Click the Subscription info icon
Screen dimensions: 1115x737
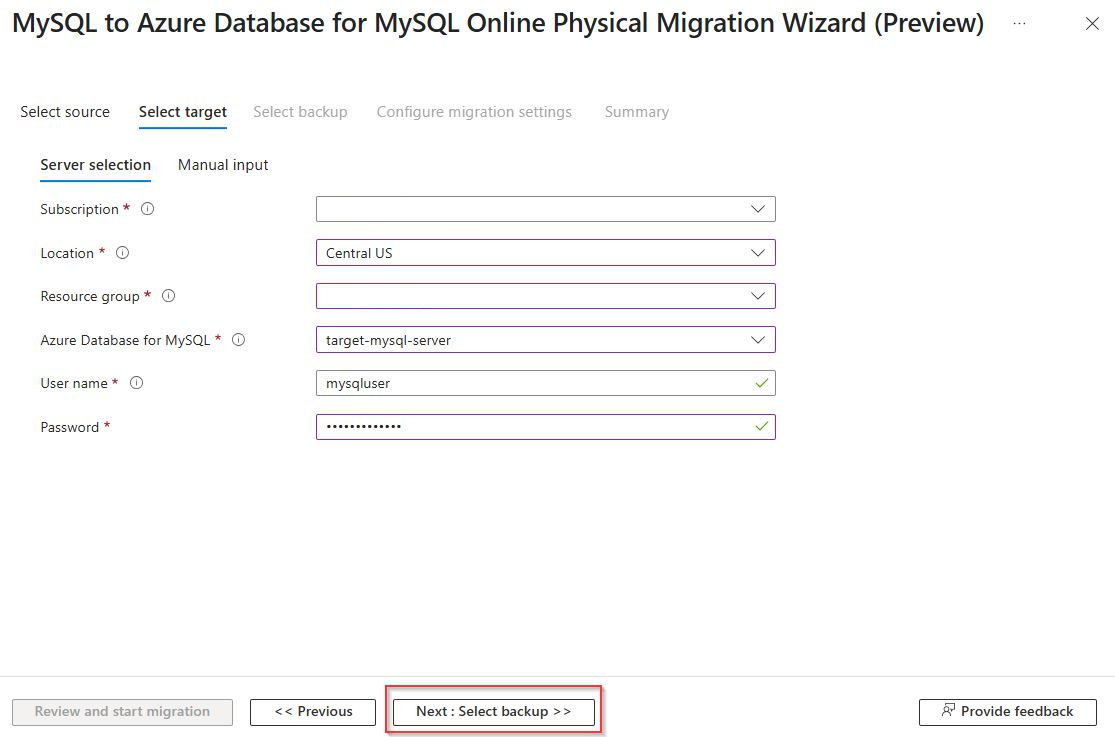click(147, 209)
